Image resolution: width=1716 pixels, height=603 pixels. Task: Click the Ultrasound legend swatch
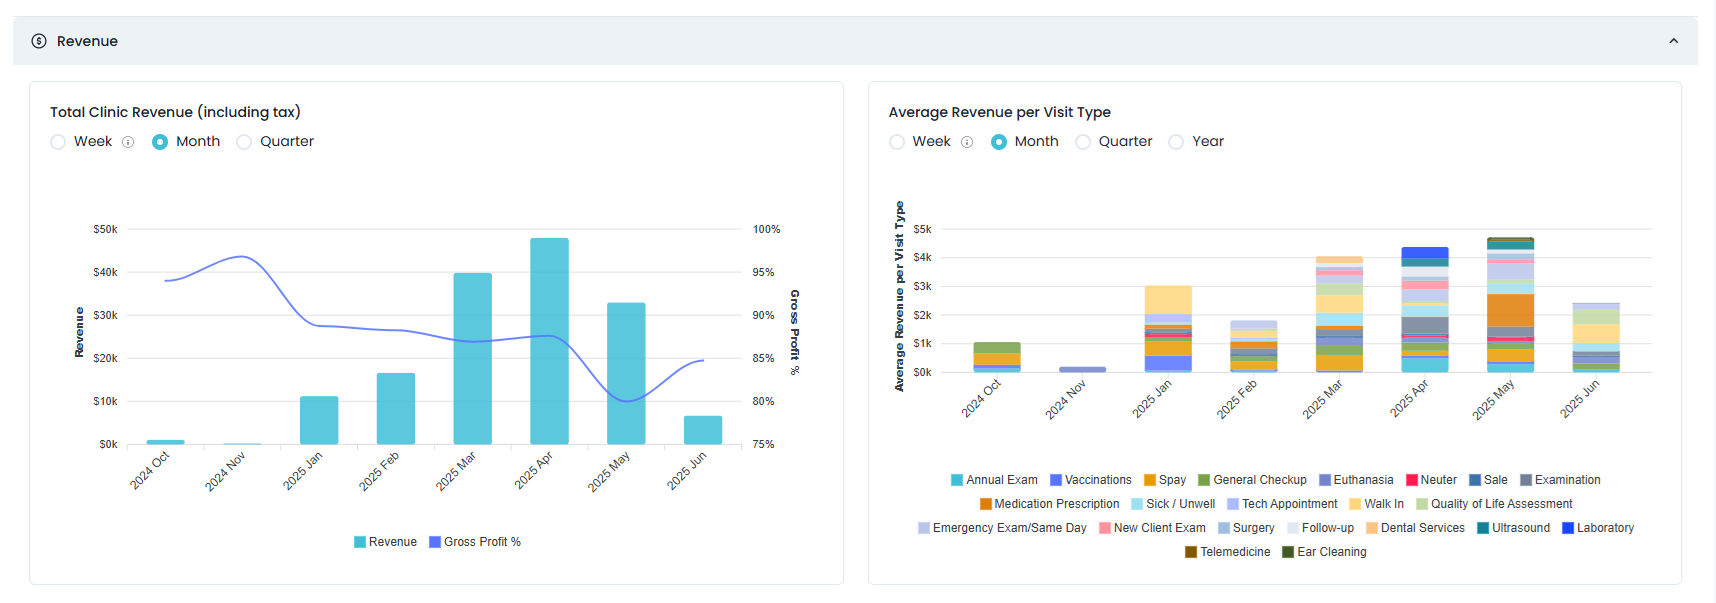pos(1483,528)
